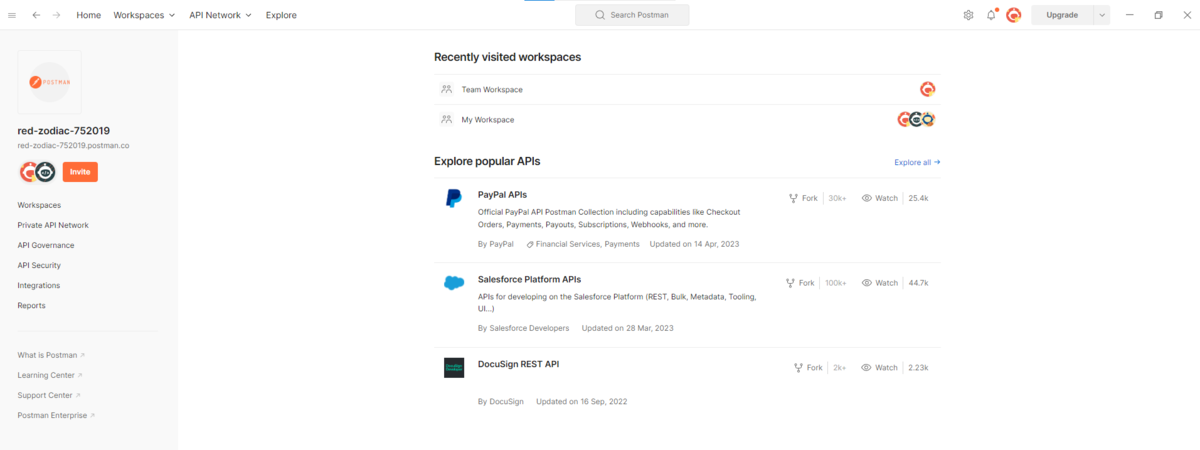Click the DocuSign fork icon
This screenshot has height=450, width=1200.
point(798,368)
